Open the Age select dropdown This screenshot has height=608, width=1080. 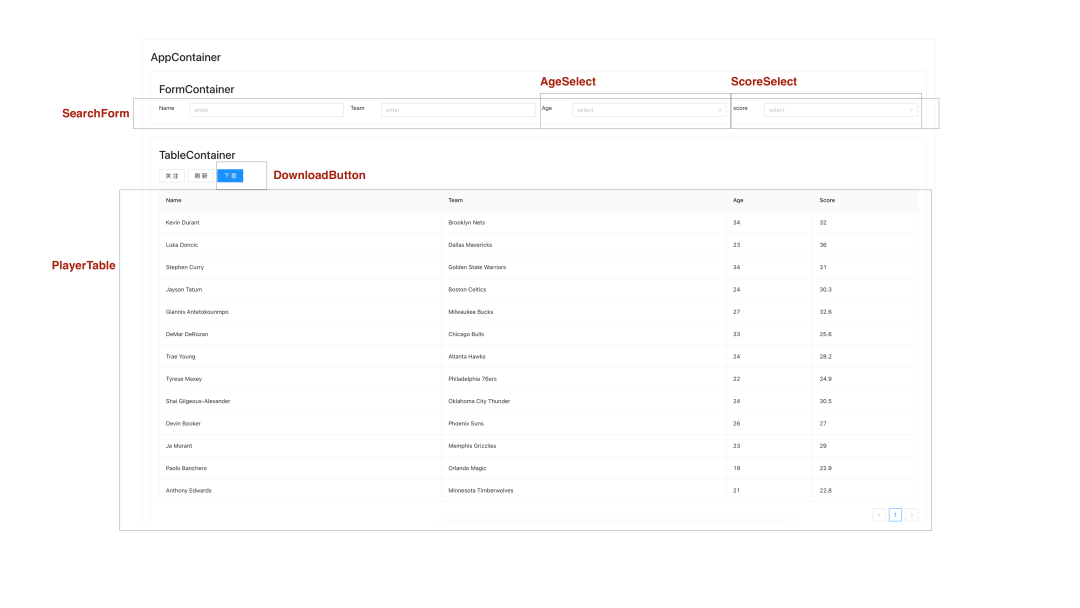click(x=649, y=109)
